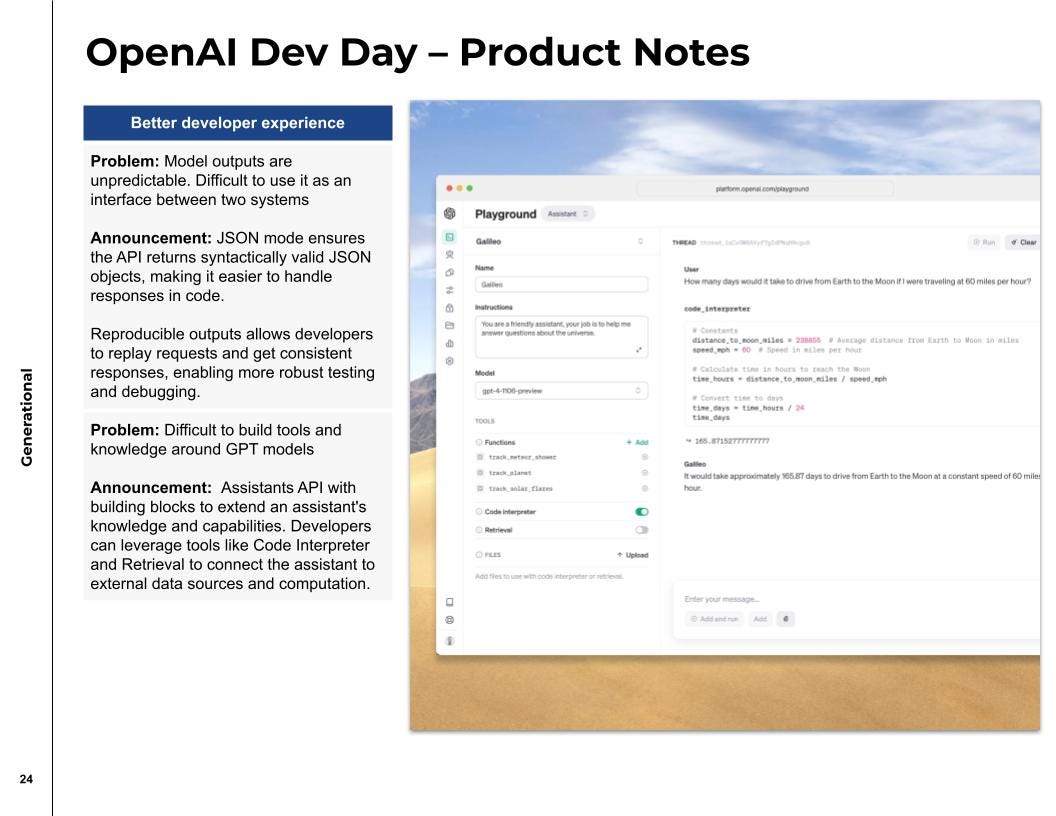
Task: Open the documentation book icon at sidebar bottom
Action: click(x=450, y=602)
